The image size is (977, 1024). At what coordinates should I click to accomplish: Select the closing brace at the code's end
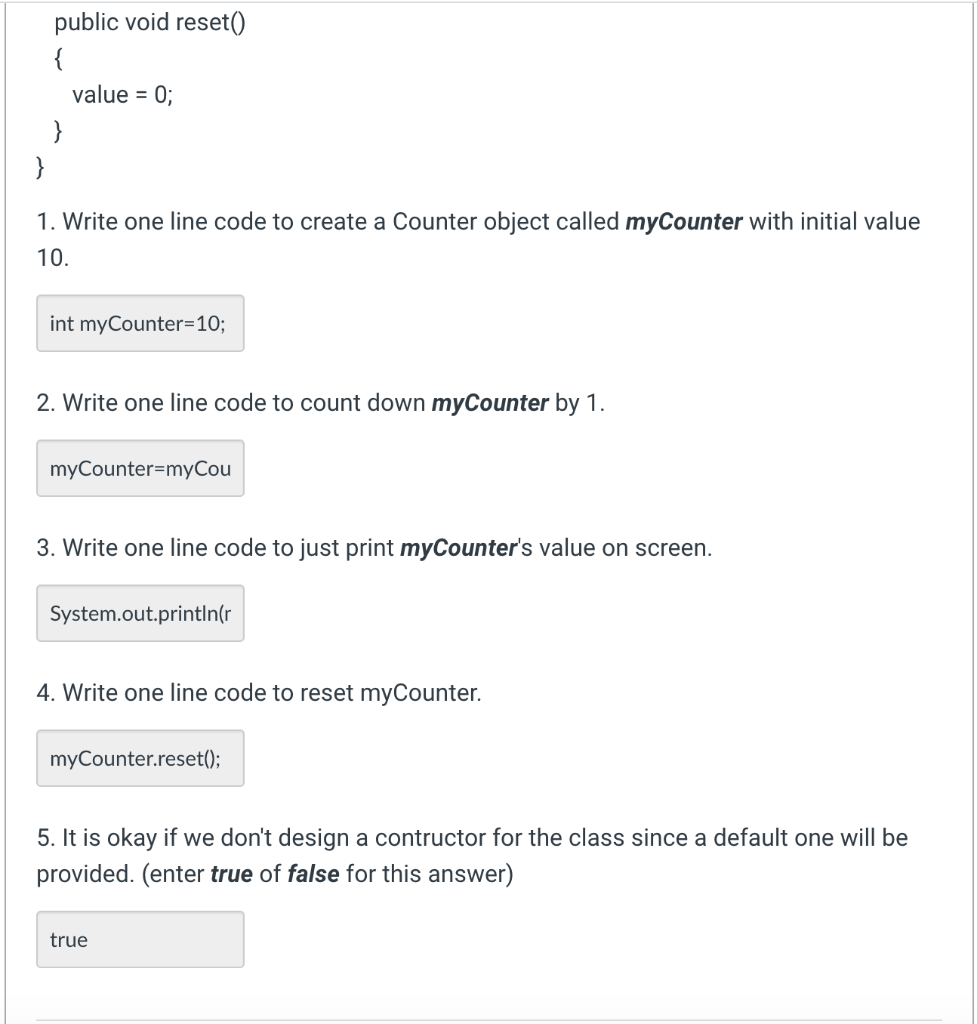38,168
